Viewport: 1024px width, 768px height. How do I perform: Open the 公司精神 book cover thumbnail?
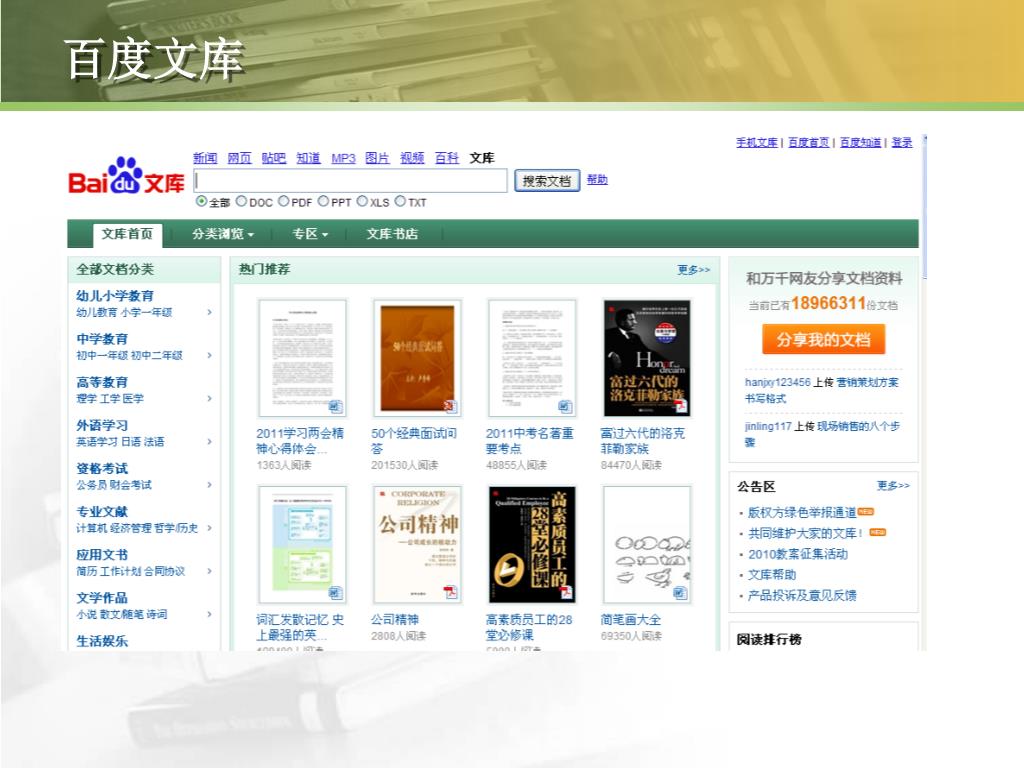tap(417, 545)
